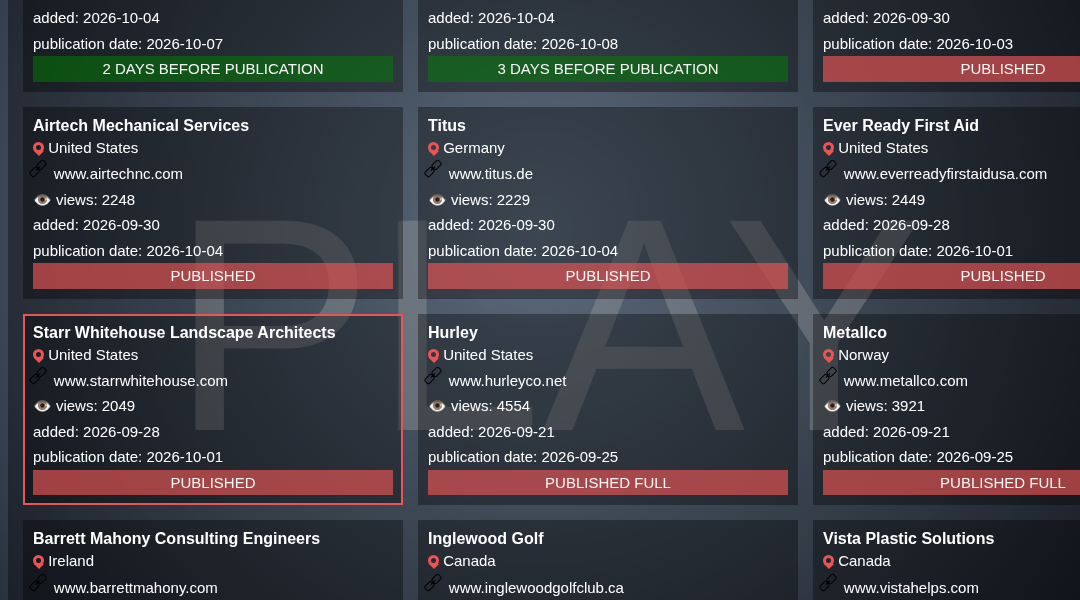
Task: Click the eye icon next to views: 2248
Action: tap(42, 200)
